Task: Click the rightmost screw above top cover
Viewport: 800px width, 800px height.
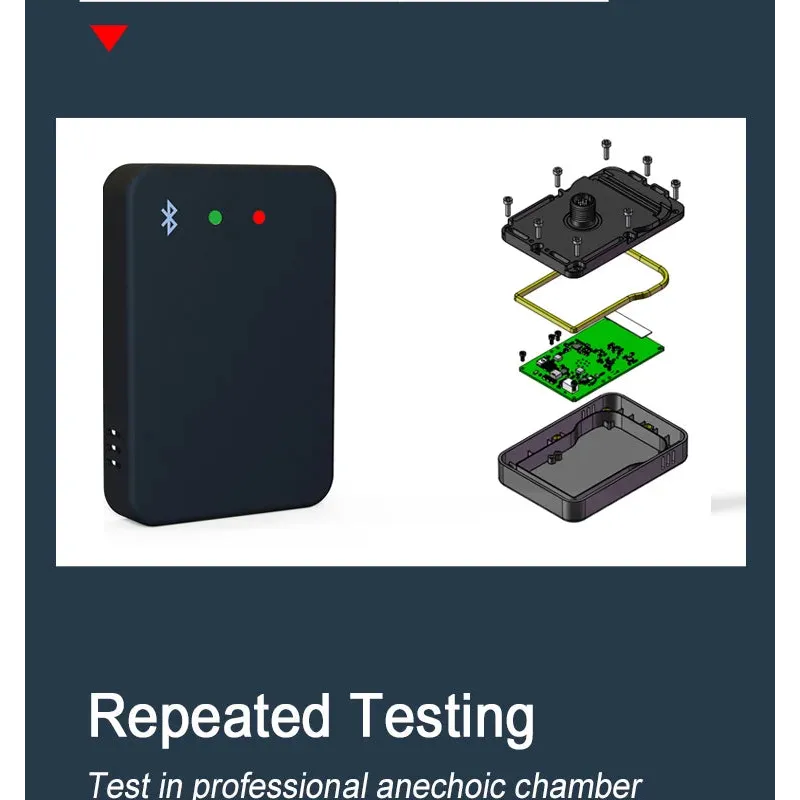Action: (x=676, y=188)
